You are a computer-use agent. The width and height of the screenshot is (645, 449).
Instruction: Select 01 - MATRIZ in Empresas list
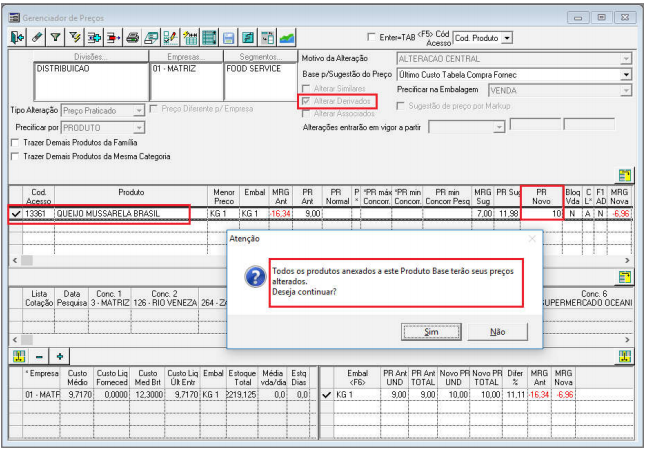(x=174, y=69)
